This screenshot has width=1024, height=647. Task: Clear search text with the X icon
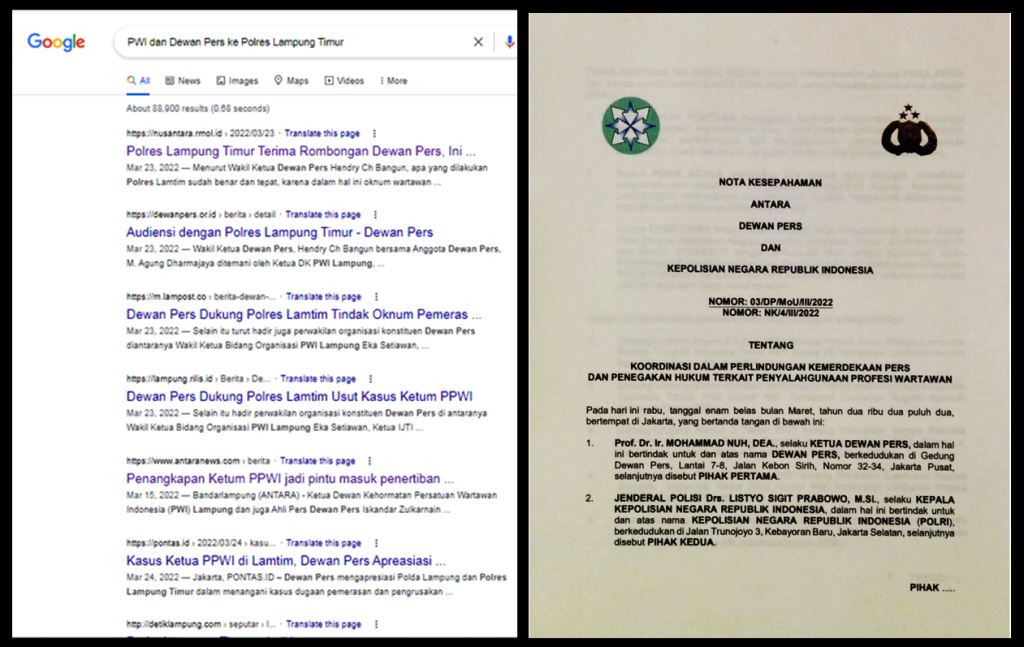(478, 42)
